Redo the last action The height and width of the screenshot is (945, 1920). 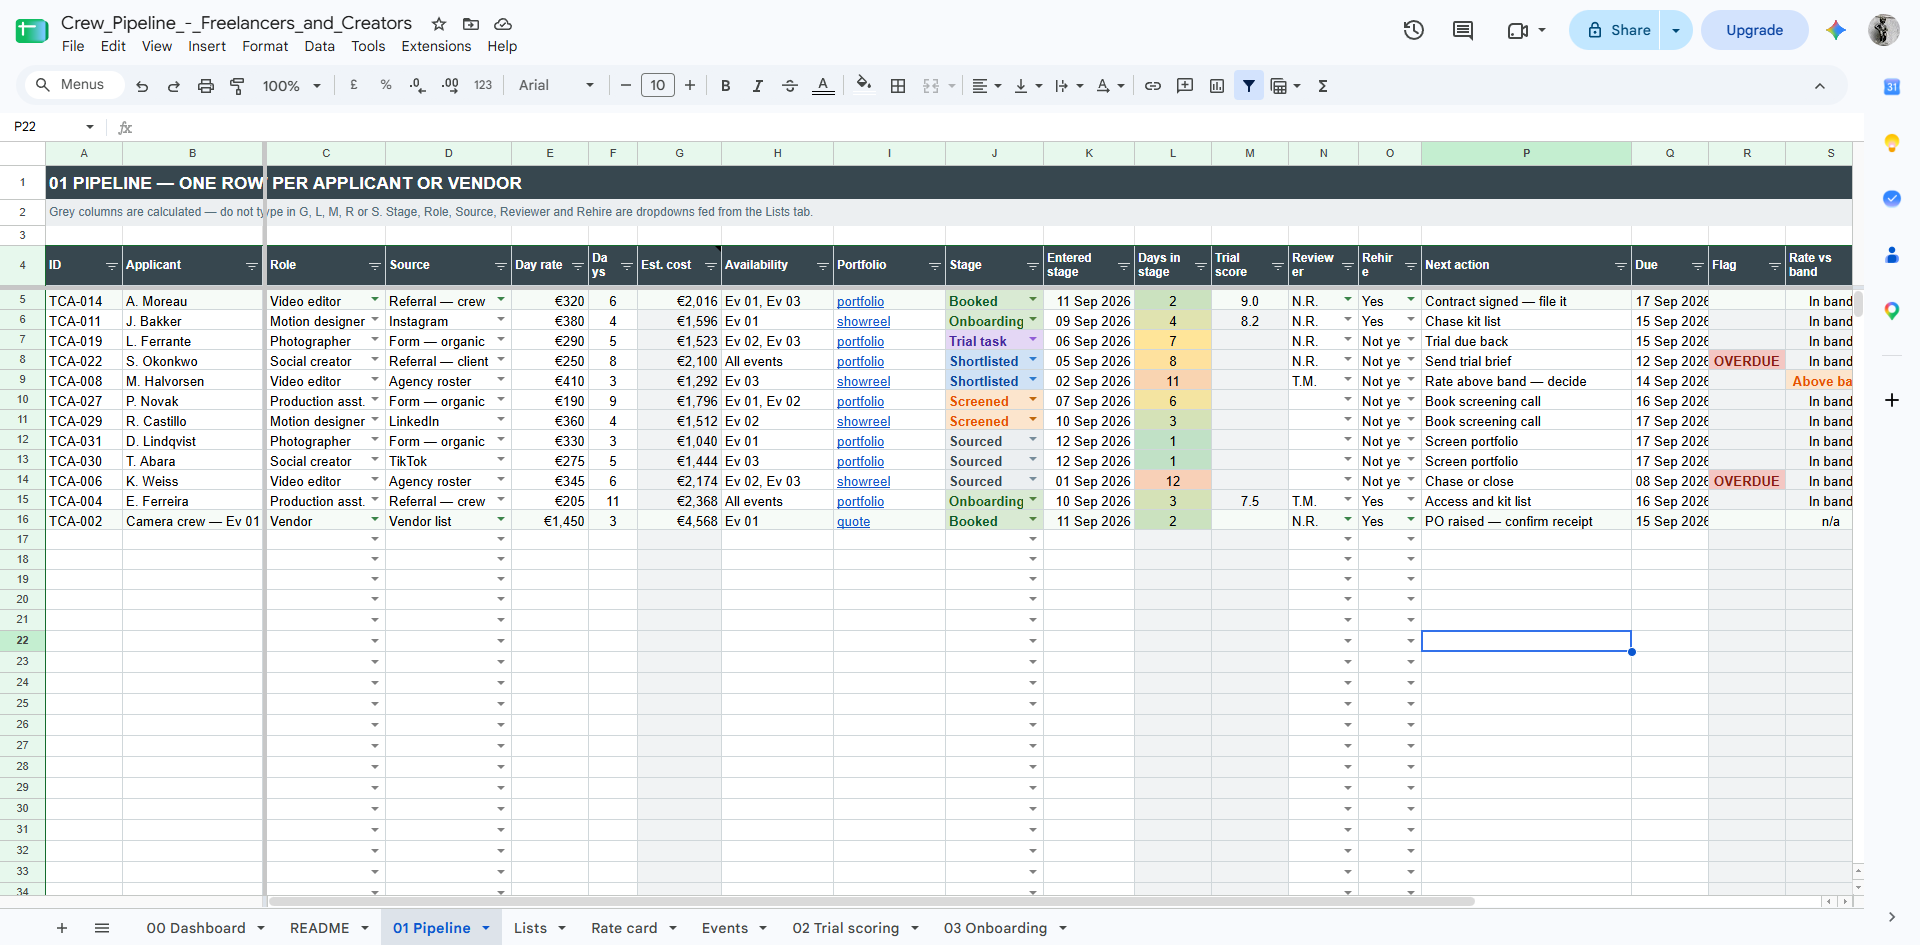click(173, 86)
